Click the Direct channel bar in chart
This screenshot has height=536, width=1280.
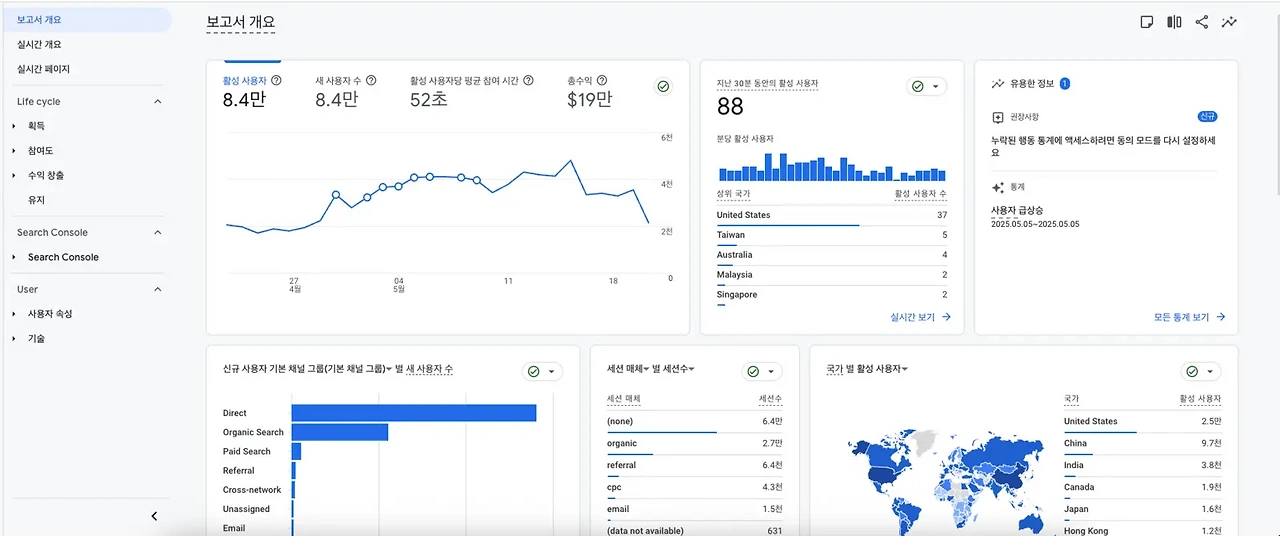tap(414, 413)
